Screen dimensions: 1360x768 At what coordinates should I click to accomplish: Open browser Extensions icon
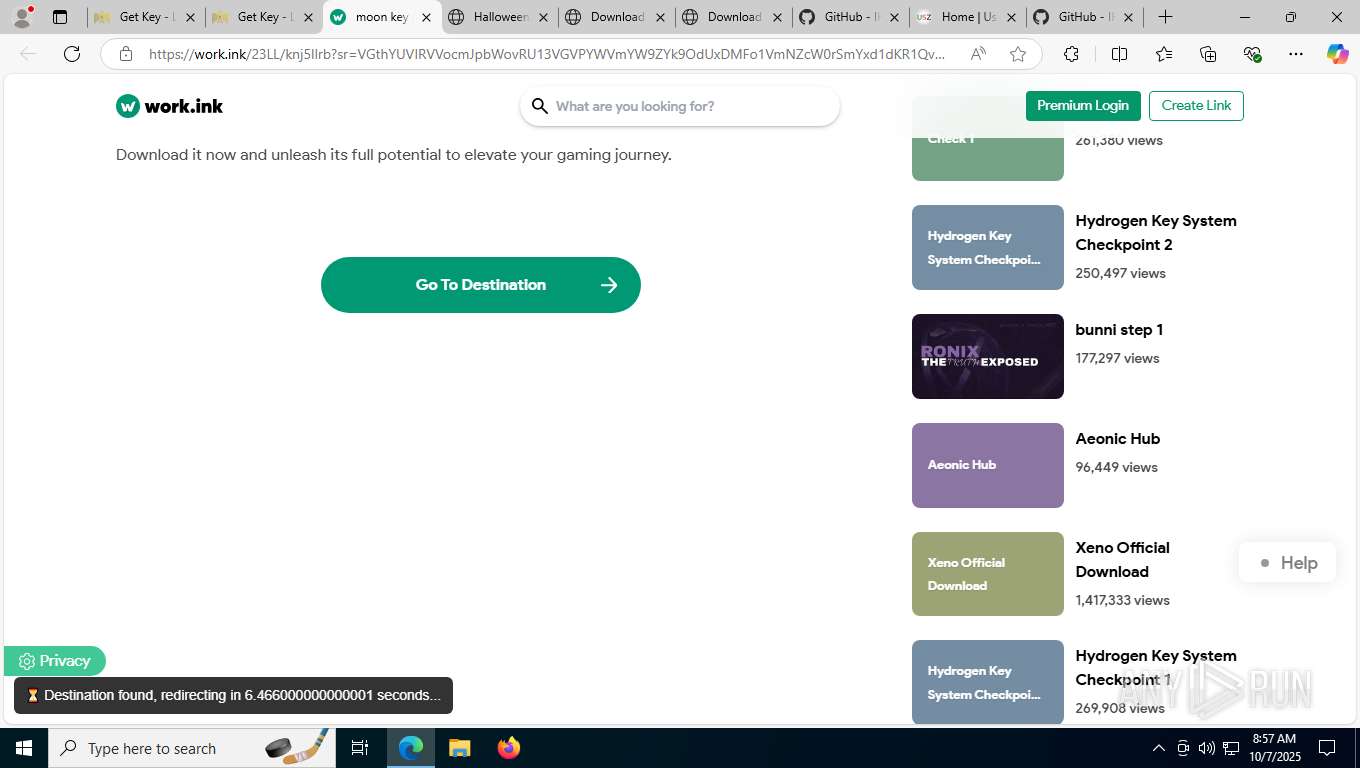1071,54
